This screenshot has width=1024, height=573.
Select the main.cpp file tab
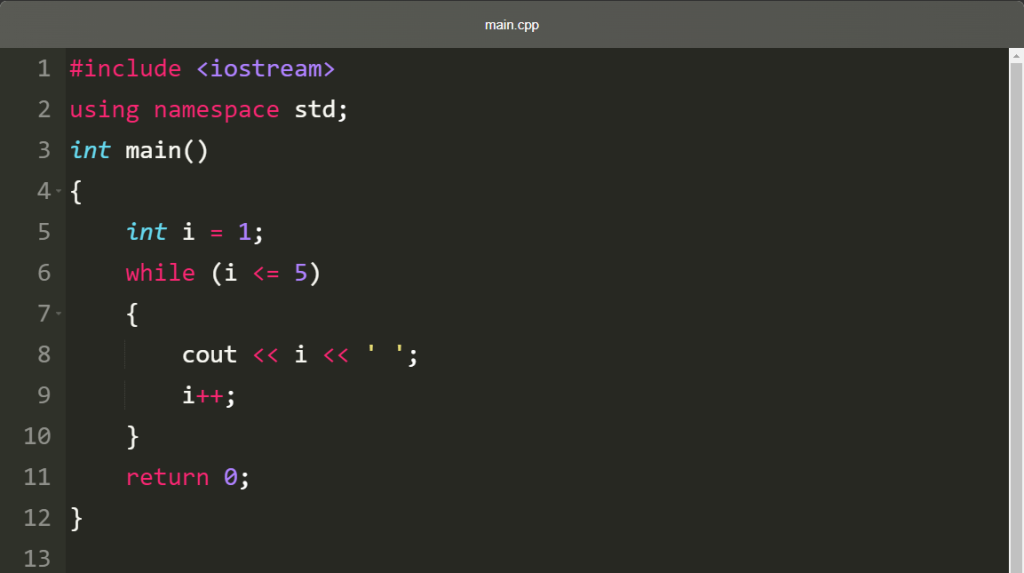pos(511,25)
